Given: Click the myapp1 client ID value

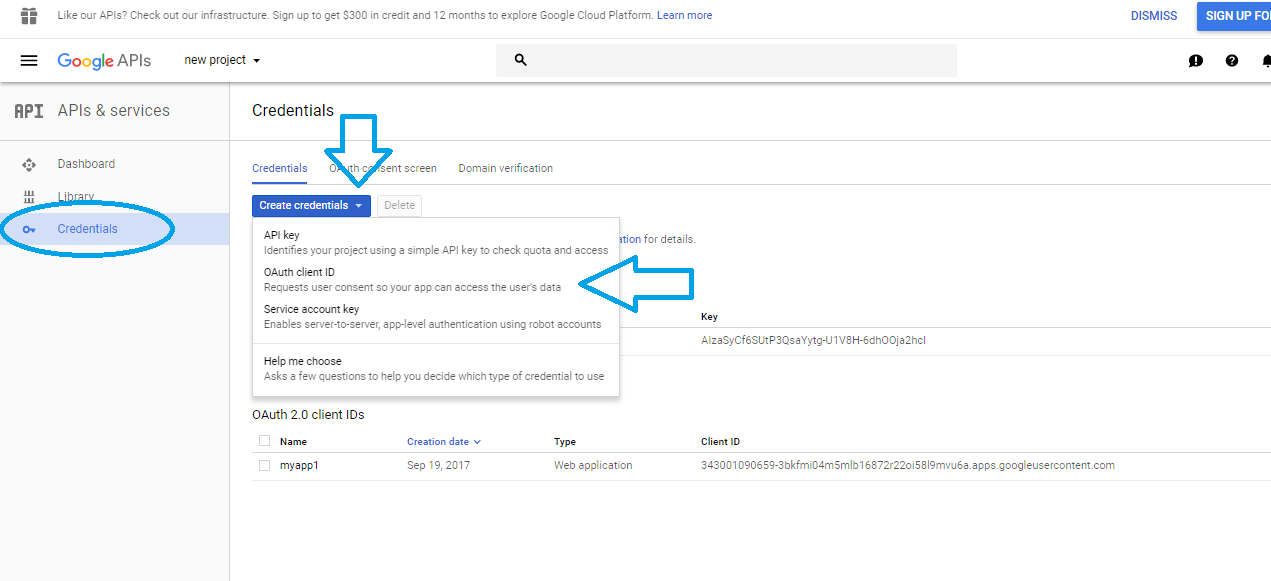Looking at the screenshot, I should tap(908, 465).
